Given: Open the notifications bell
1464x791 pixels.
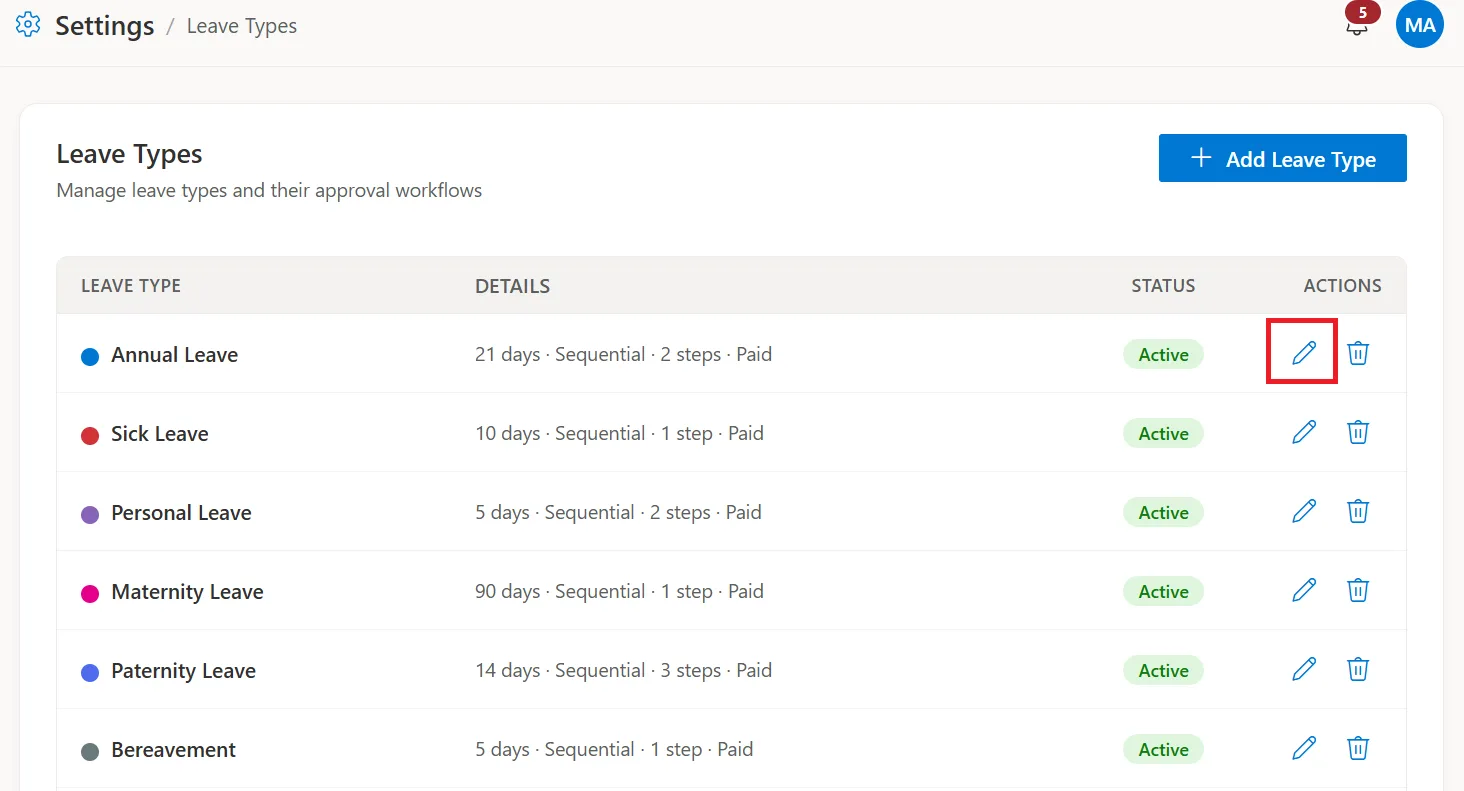Looking at the screenshot, I should click(x=1356, y=25).
